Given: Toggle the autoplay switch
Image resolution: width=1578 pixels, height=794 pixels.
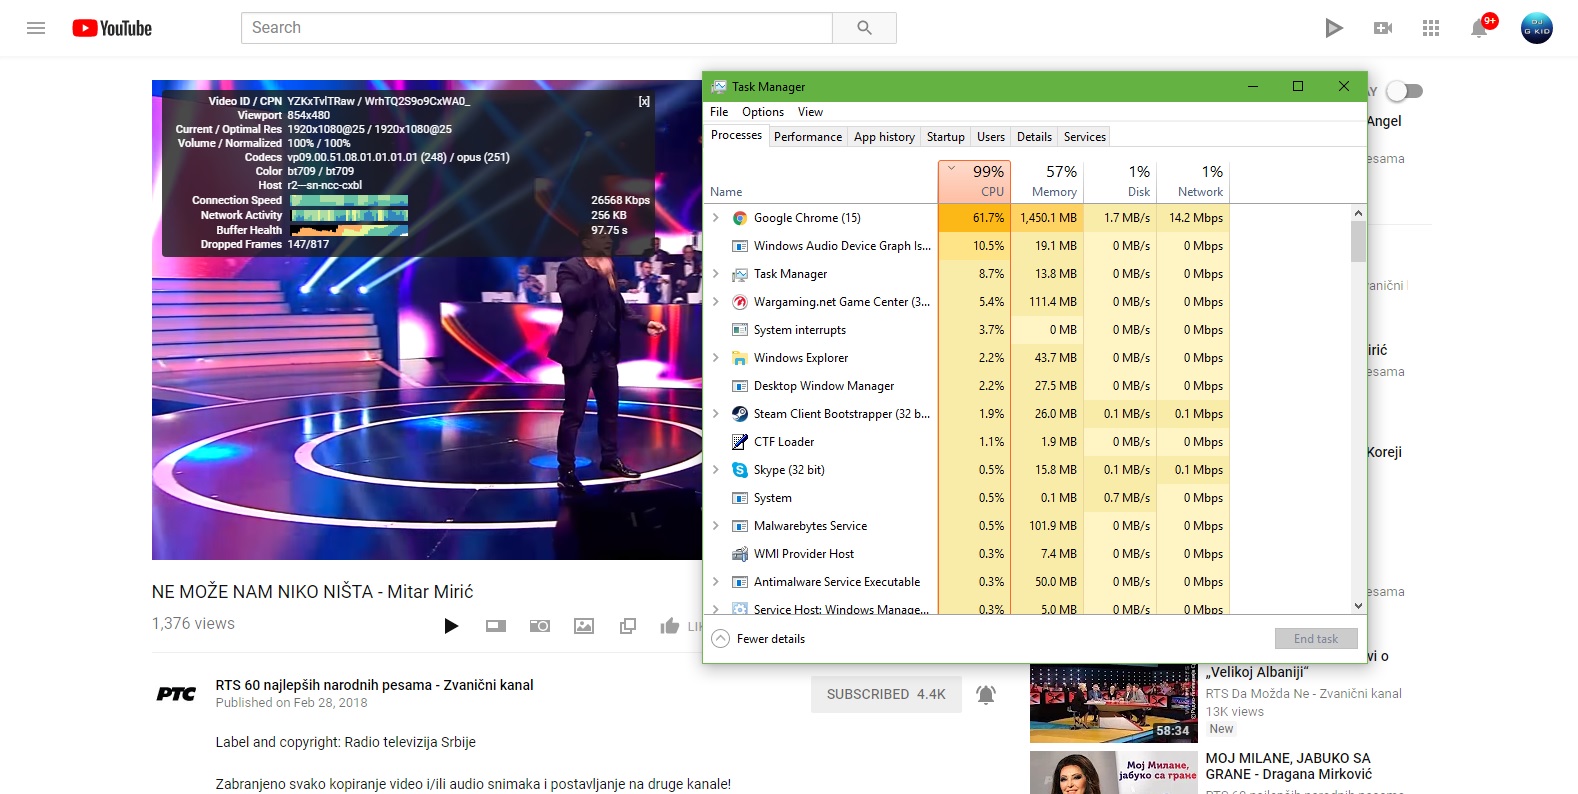Looking at the screenshot, I should pyautogui.click(x=1403, y=91).
